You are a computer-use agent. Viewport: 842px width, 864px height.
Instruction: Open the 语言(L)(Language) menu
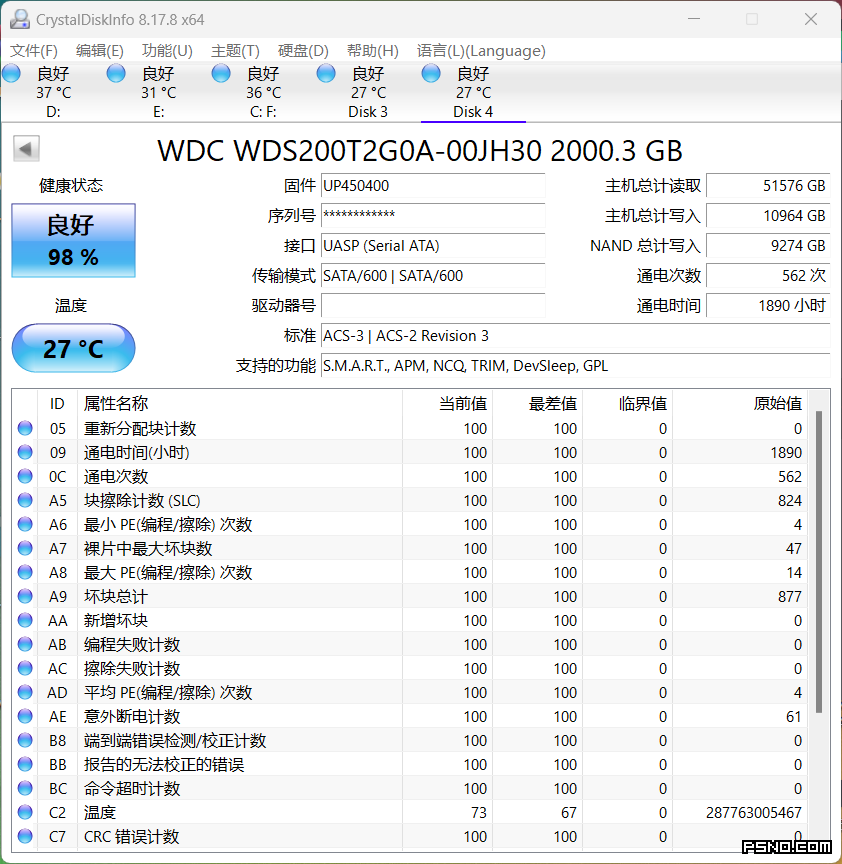click(481, 51)
